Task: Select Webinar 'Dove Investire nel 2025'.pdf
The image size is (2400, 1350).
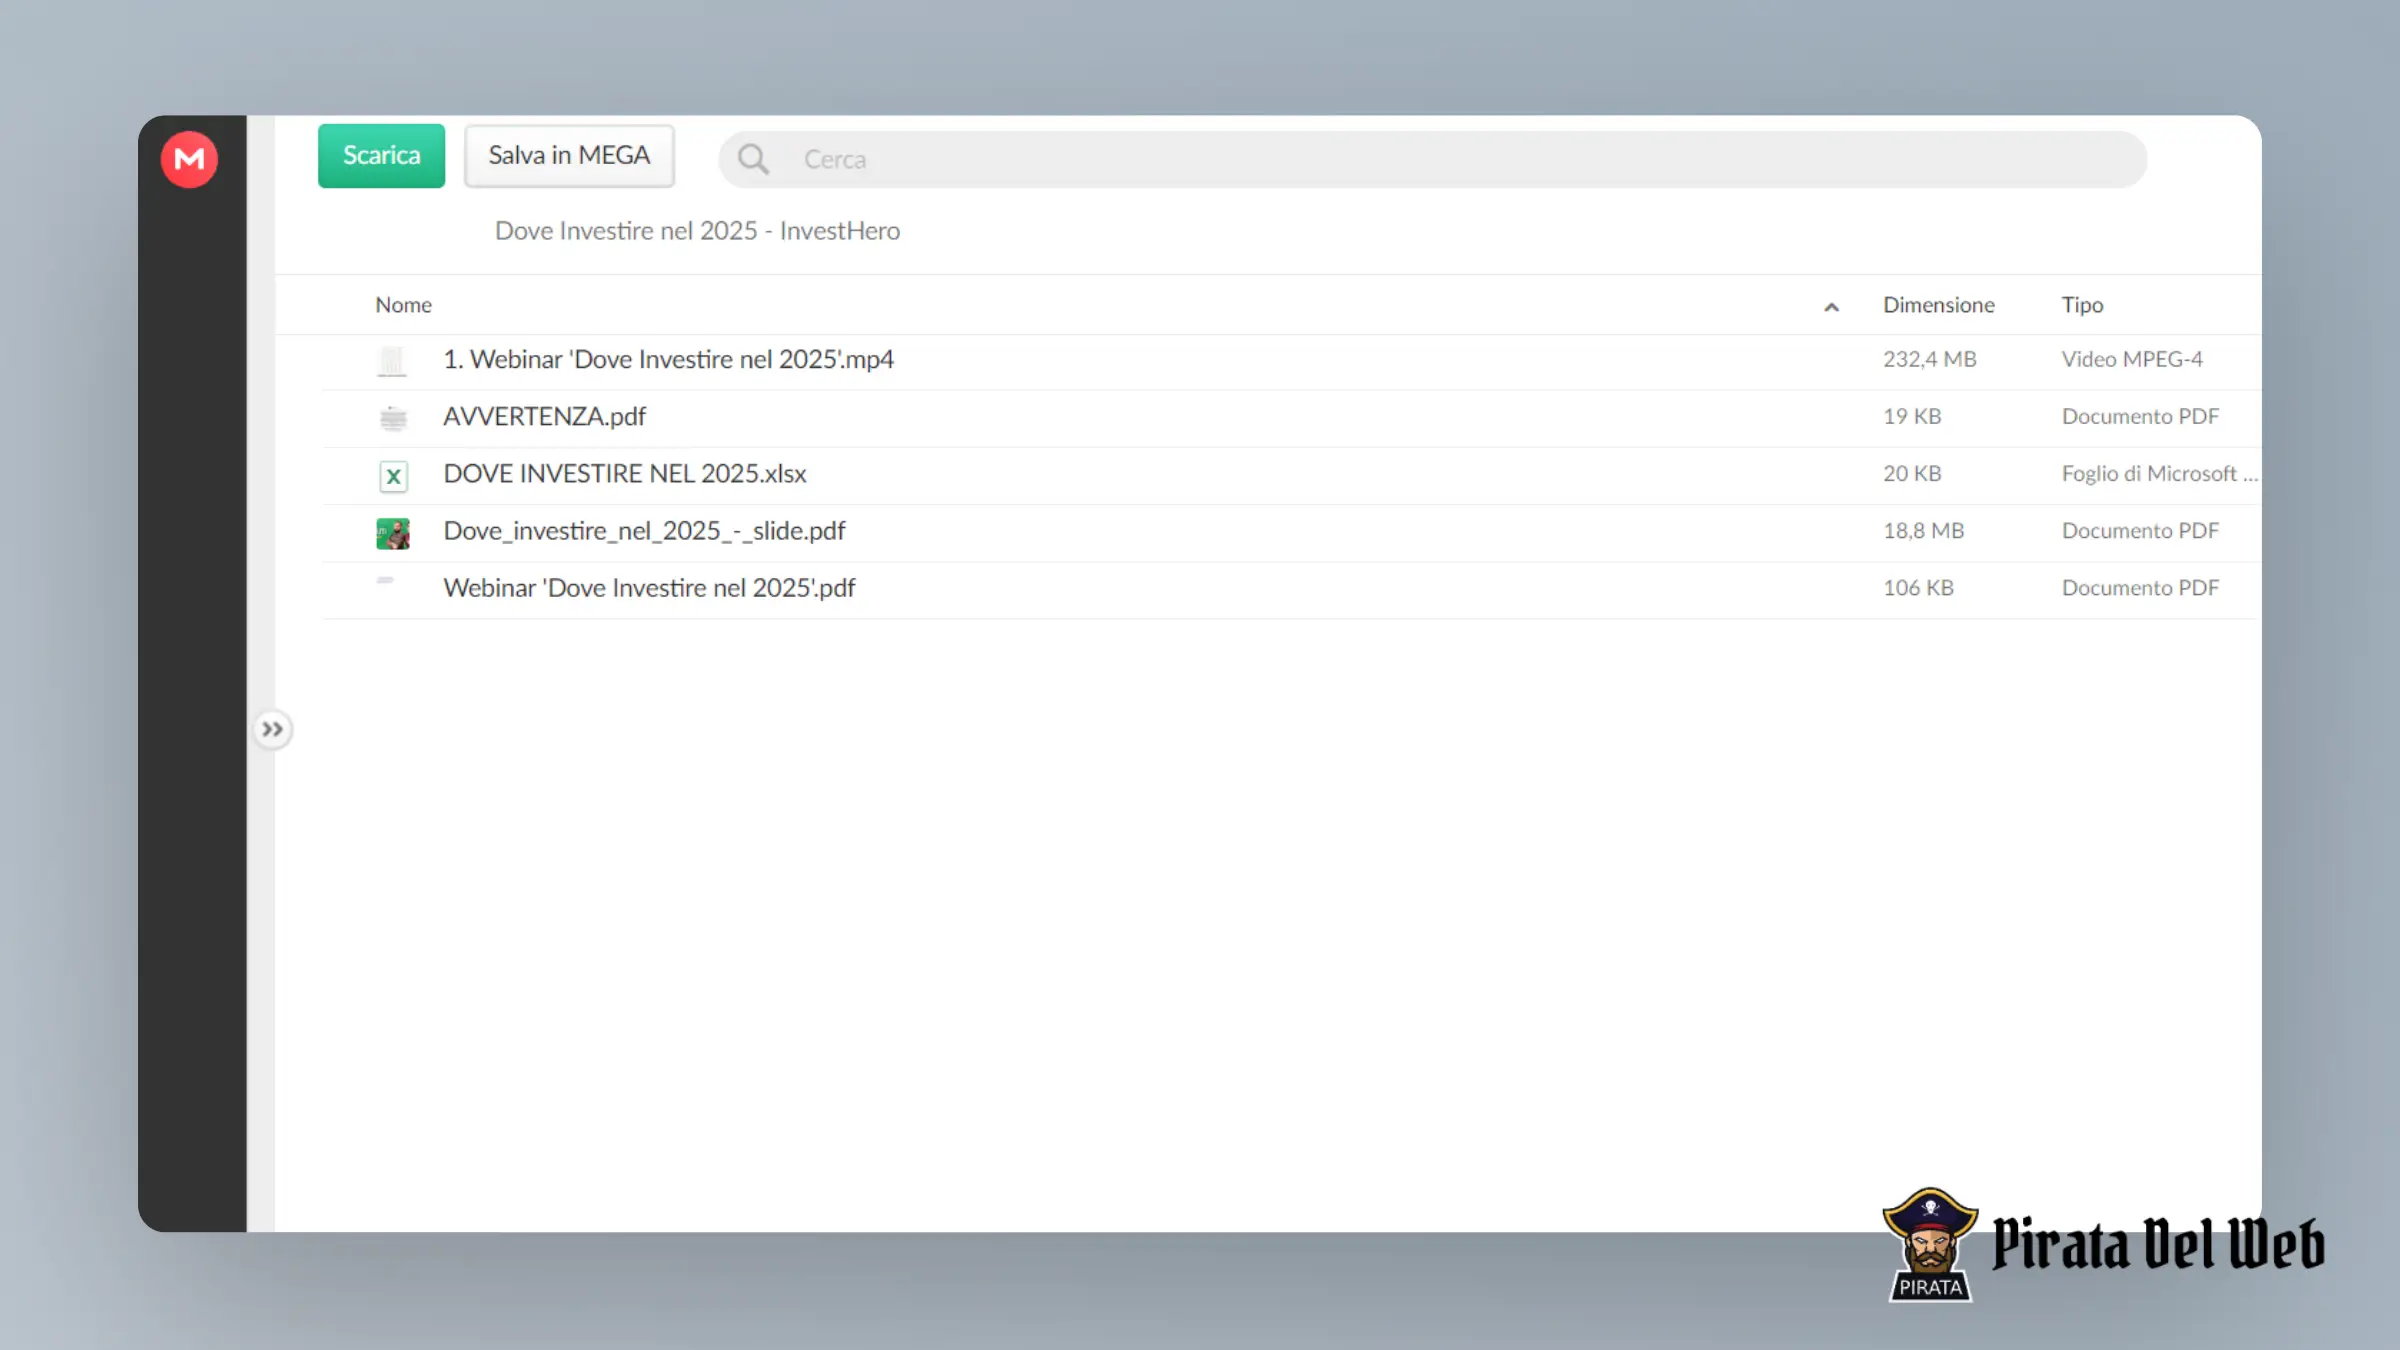Action: coord(649,588)
